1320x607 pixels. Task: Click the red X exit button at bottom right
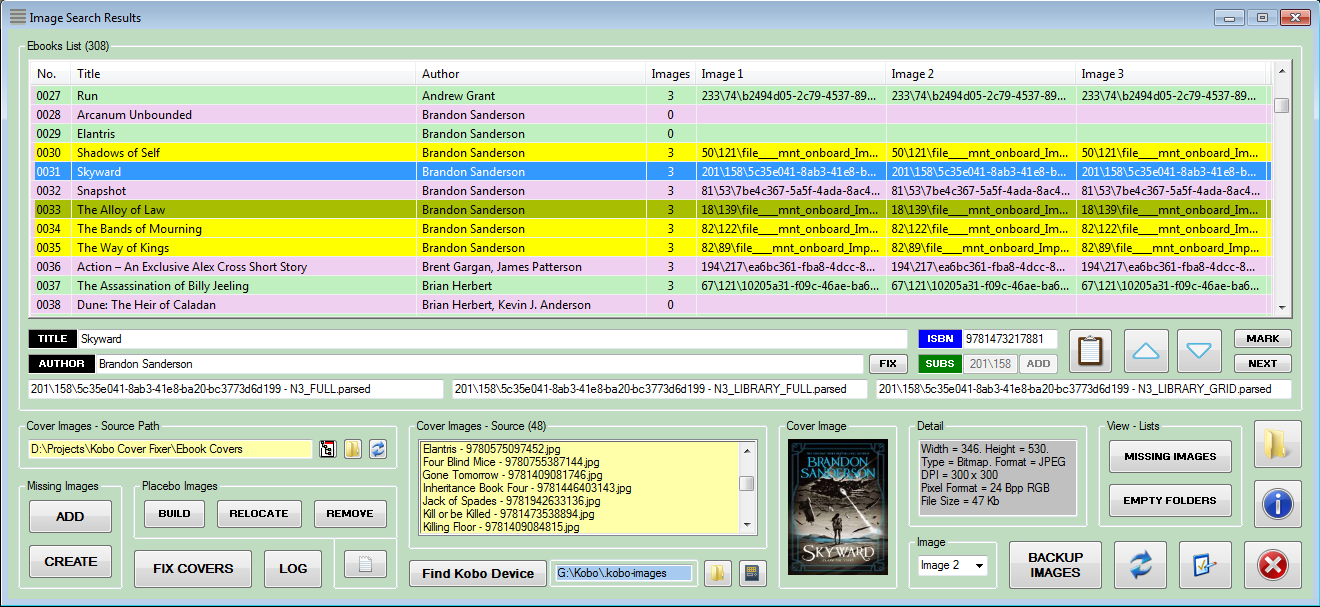click(1272, 565)
